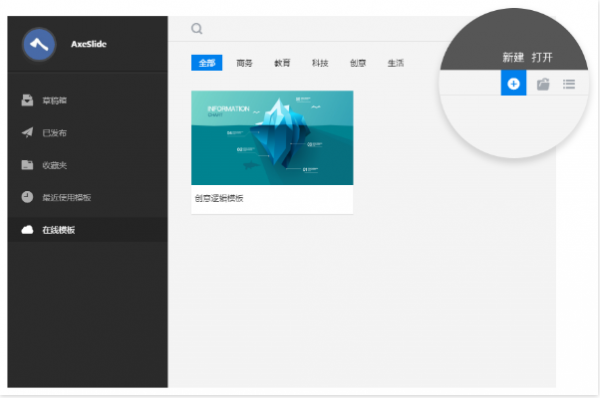Switch to the 商务 category tab
Image resolution: width=600 pixels, height=398 pixels.
(x=244, y=63)
